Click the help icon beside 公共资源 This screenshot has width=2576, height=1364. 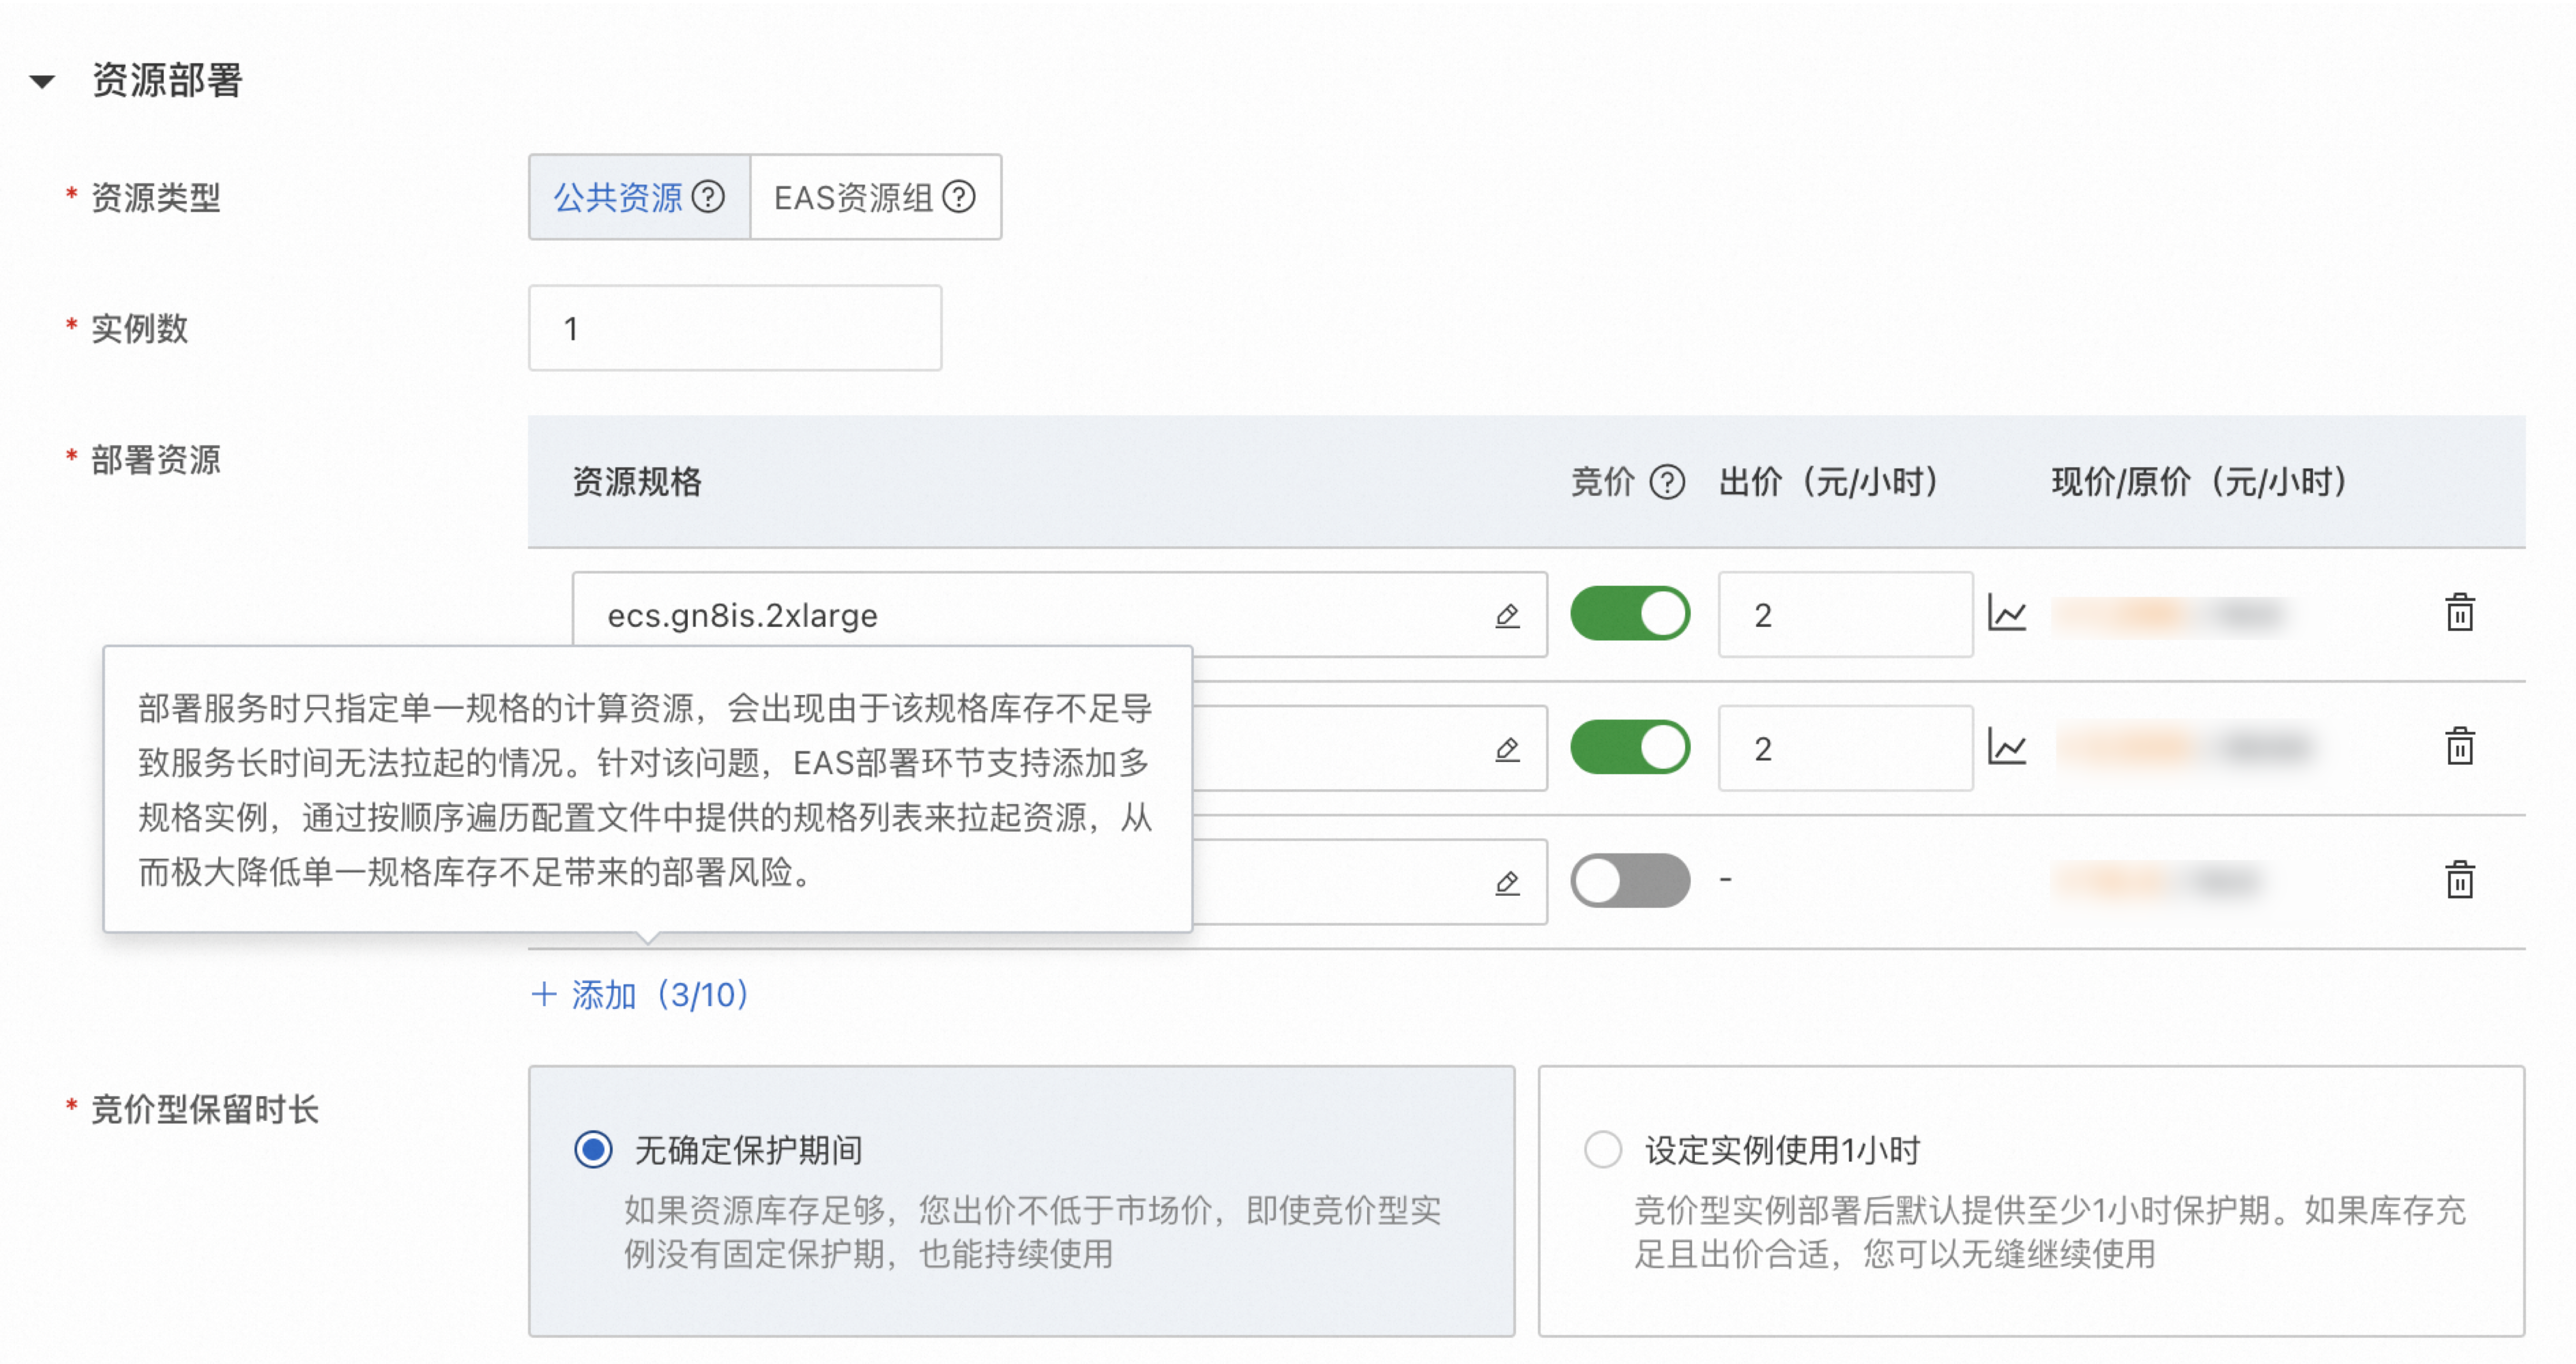[708, 197]
